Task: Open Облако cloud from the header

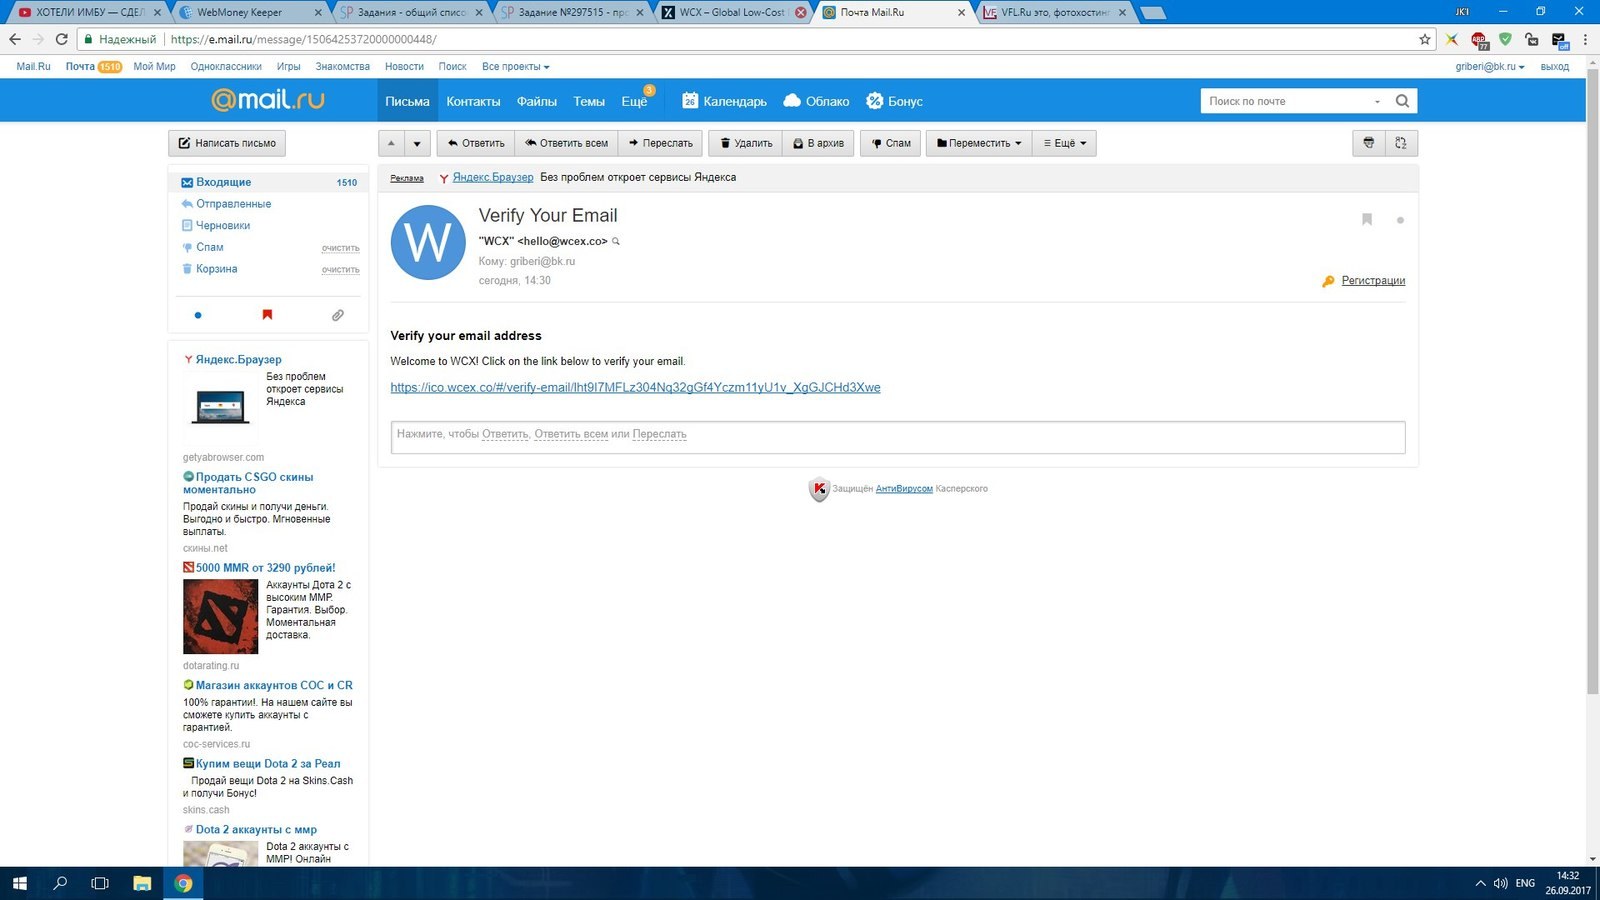Action: 816,101
